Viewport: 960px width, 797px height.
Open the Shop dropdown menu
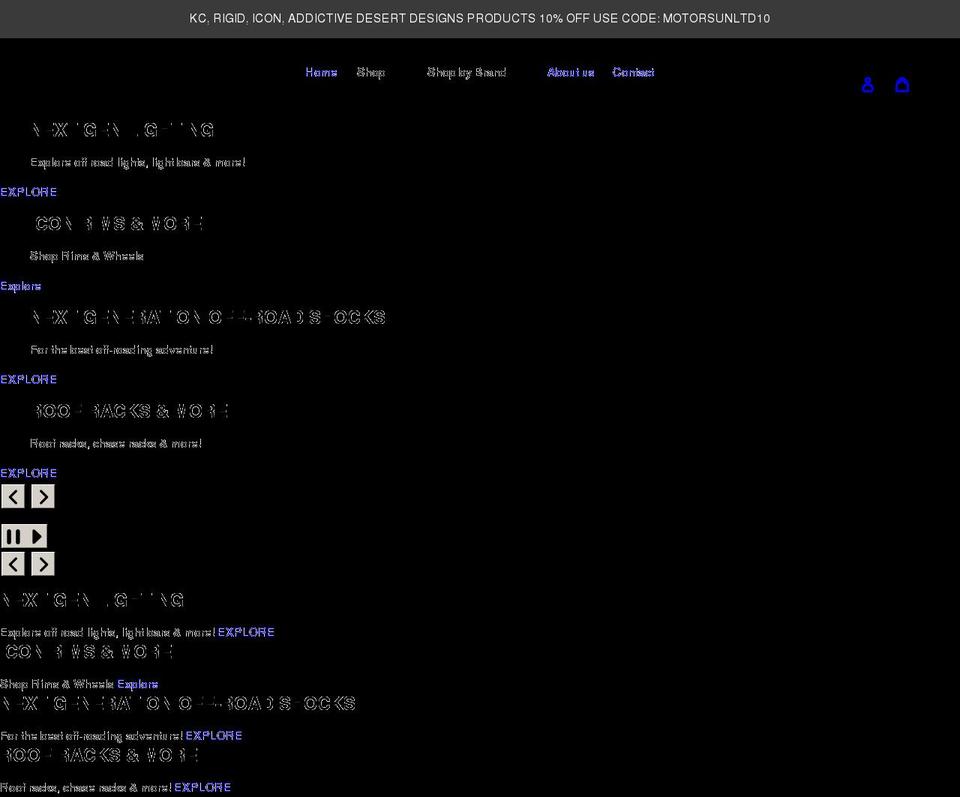point(371,72)
